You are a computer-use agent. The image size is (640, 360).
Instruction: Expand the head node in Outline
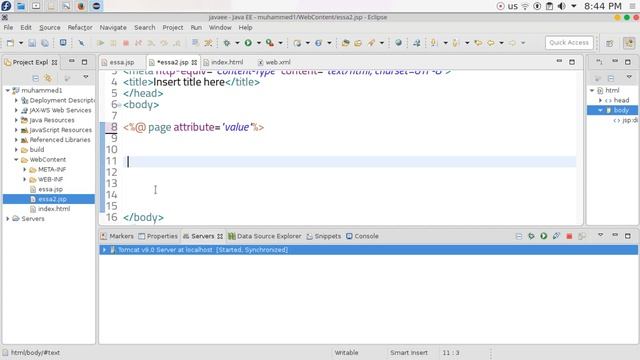tap(600, 100)
